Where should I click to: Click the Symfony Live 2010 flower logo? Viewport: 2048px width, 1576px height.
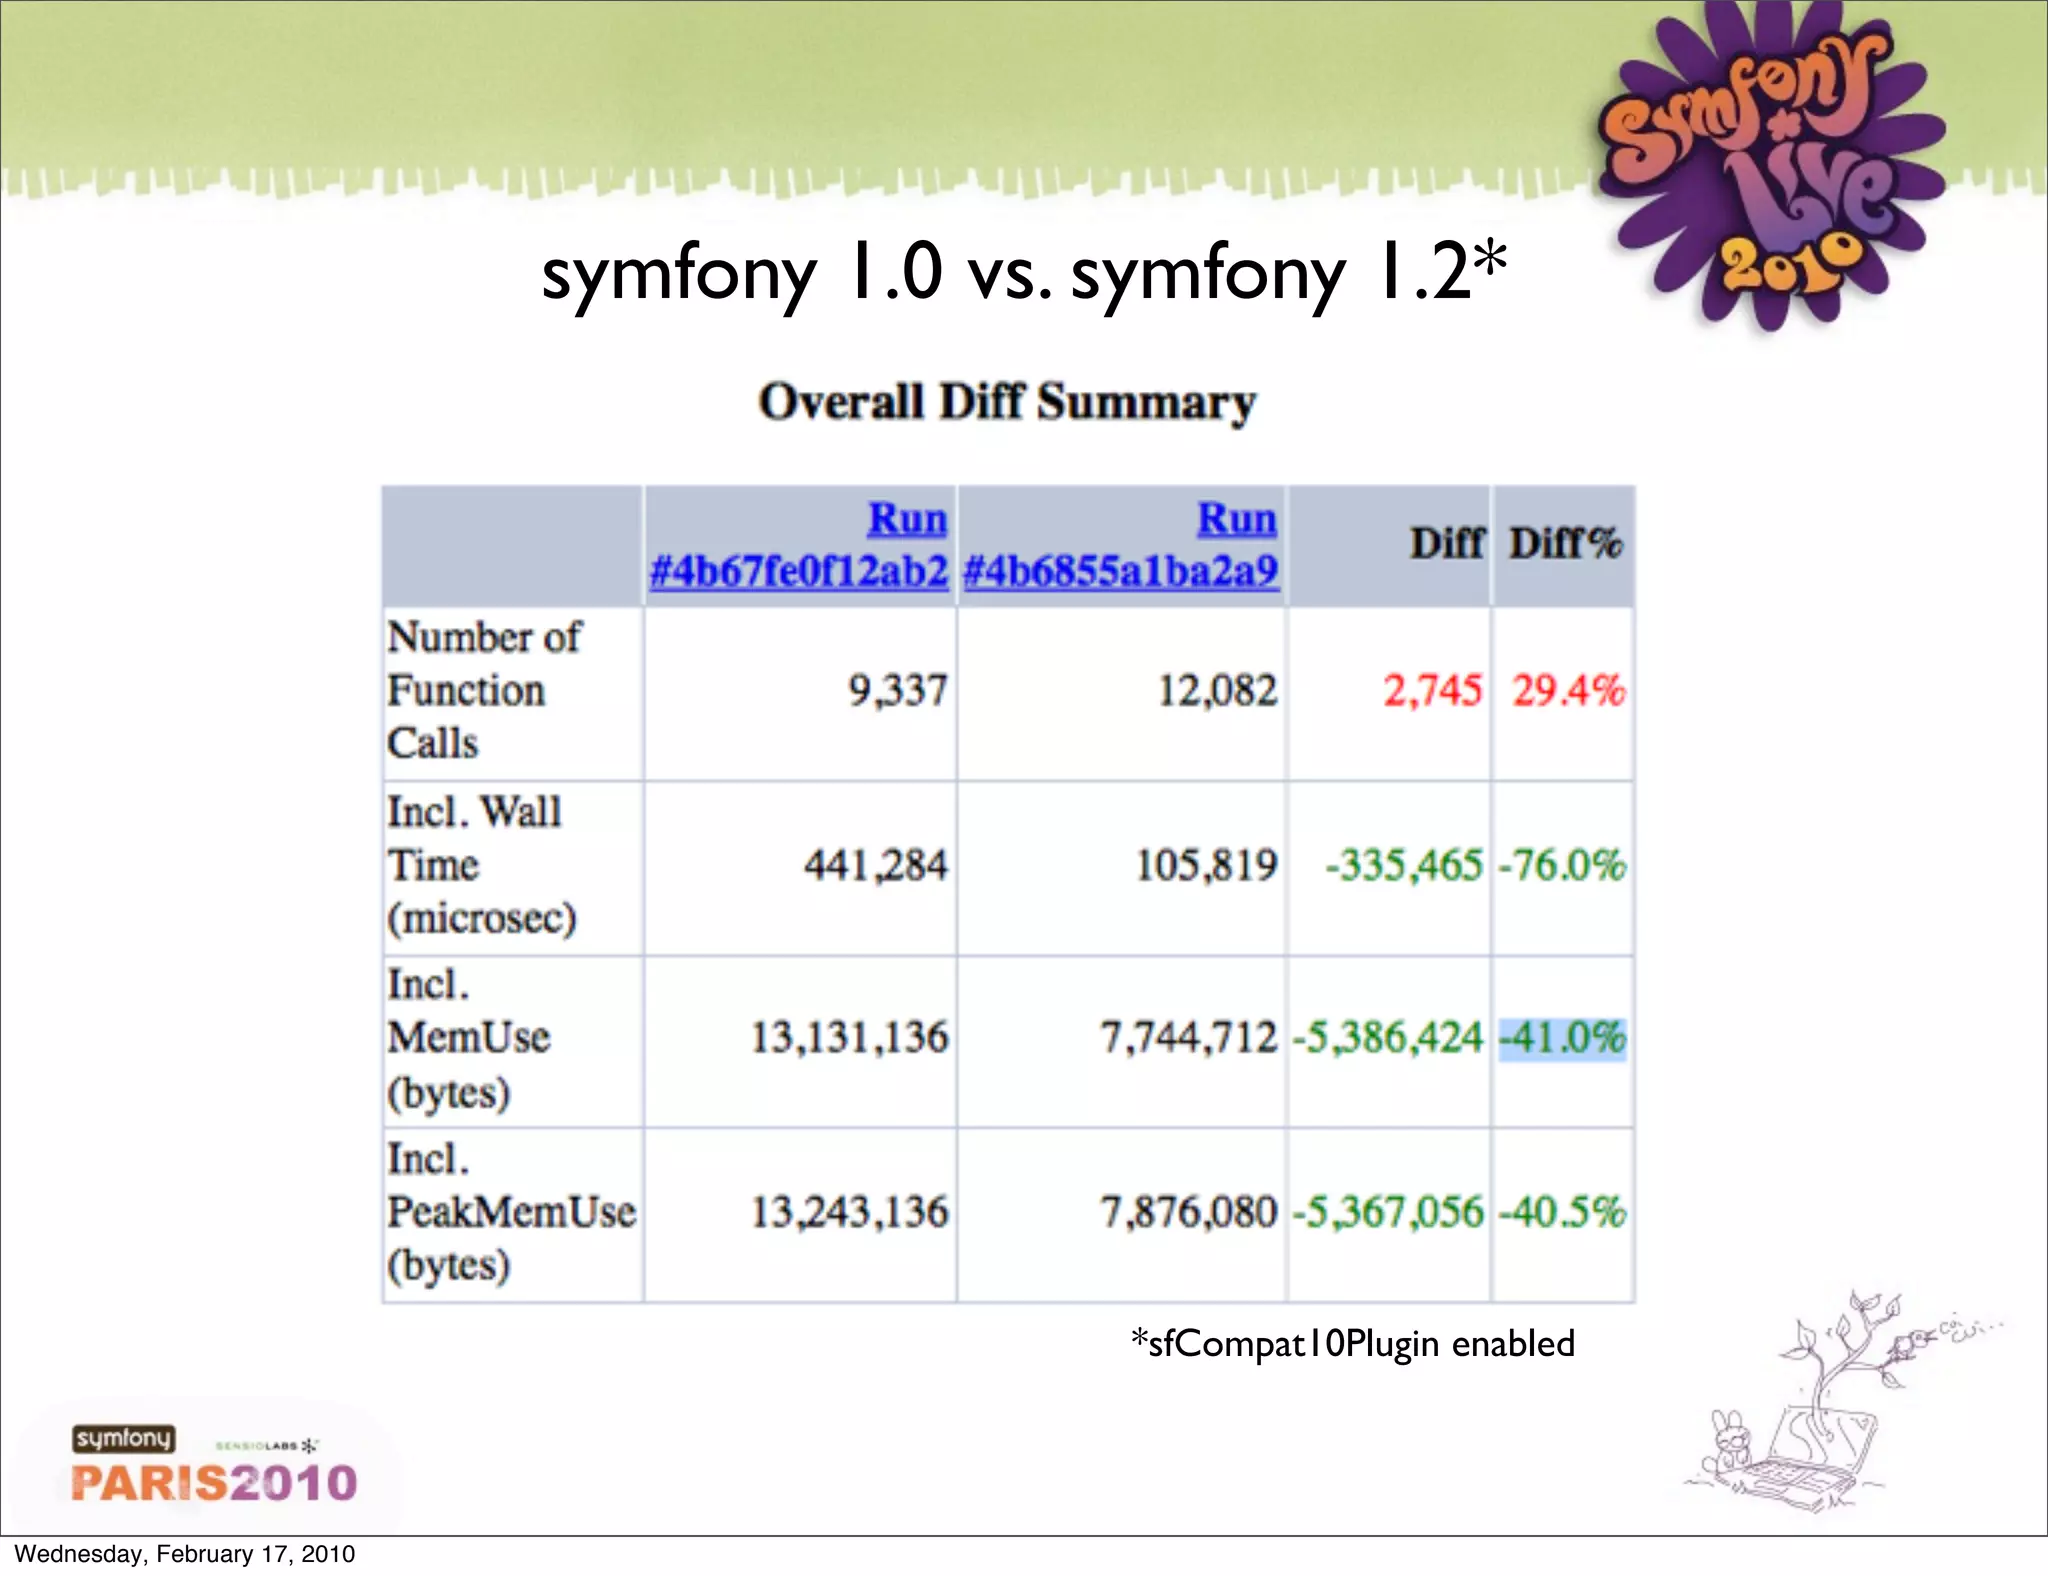point(1768,165)
